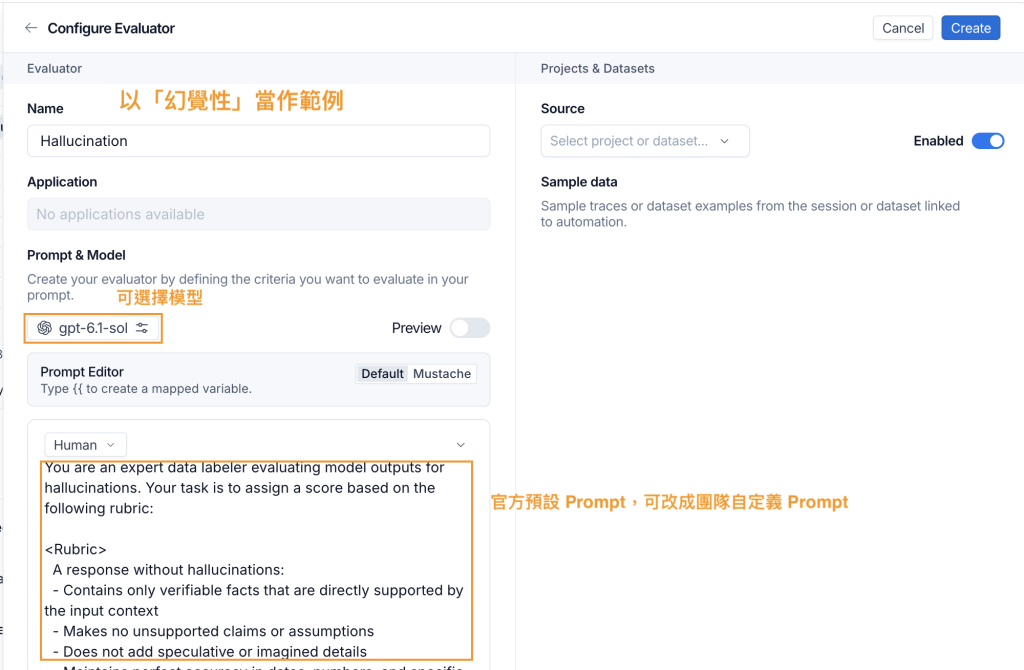This screenshot has height=670, width=1024.
Task: Open model settings sliders icon beside gpt-6.1-sol
Action: [142, 328]
